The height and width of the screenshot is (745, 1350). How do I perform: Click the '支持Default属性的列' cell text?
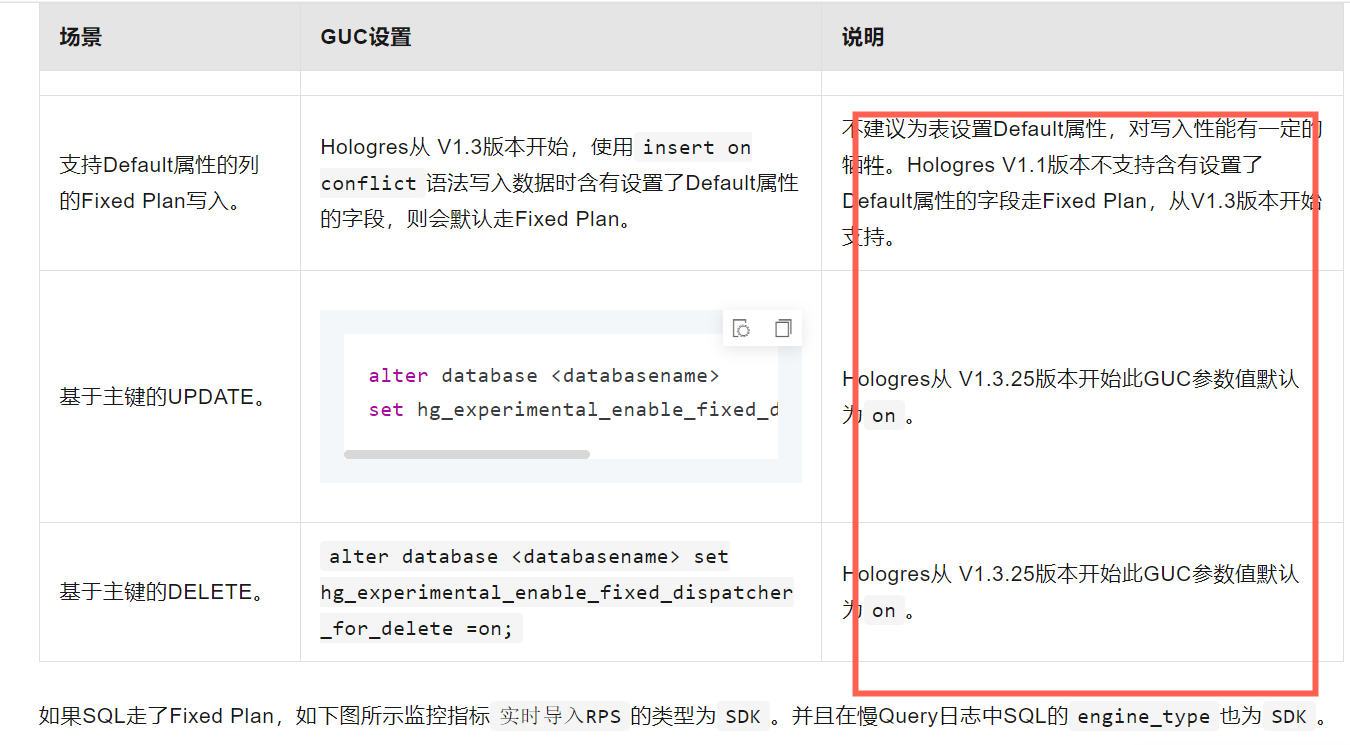(159, 165)
